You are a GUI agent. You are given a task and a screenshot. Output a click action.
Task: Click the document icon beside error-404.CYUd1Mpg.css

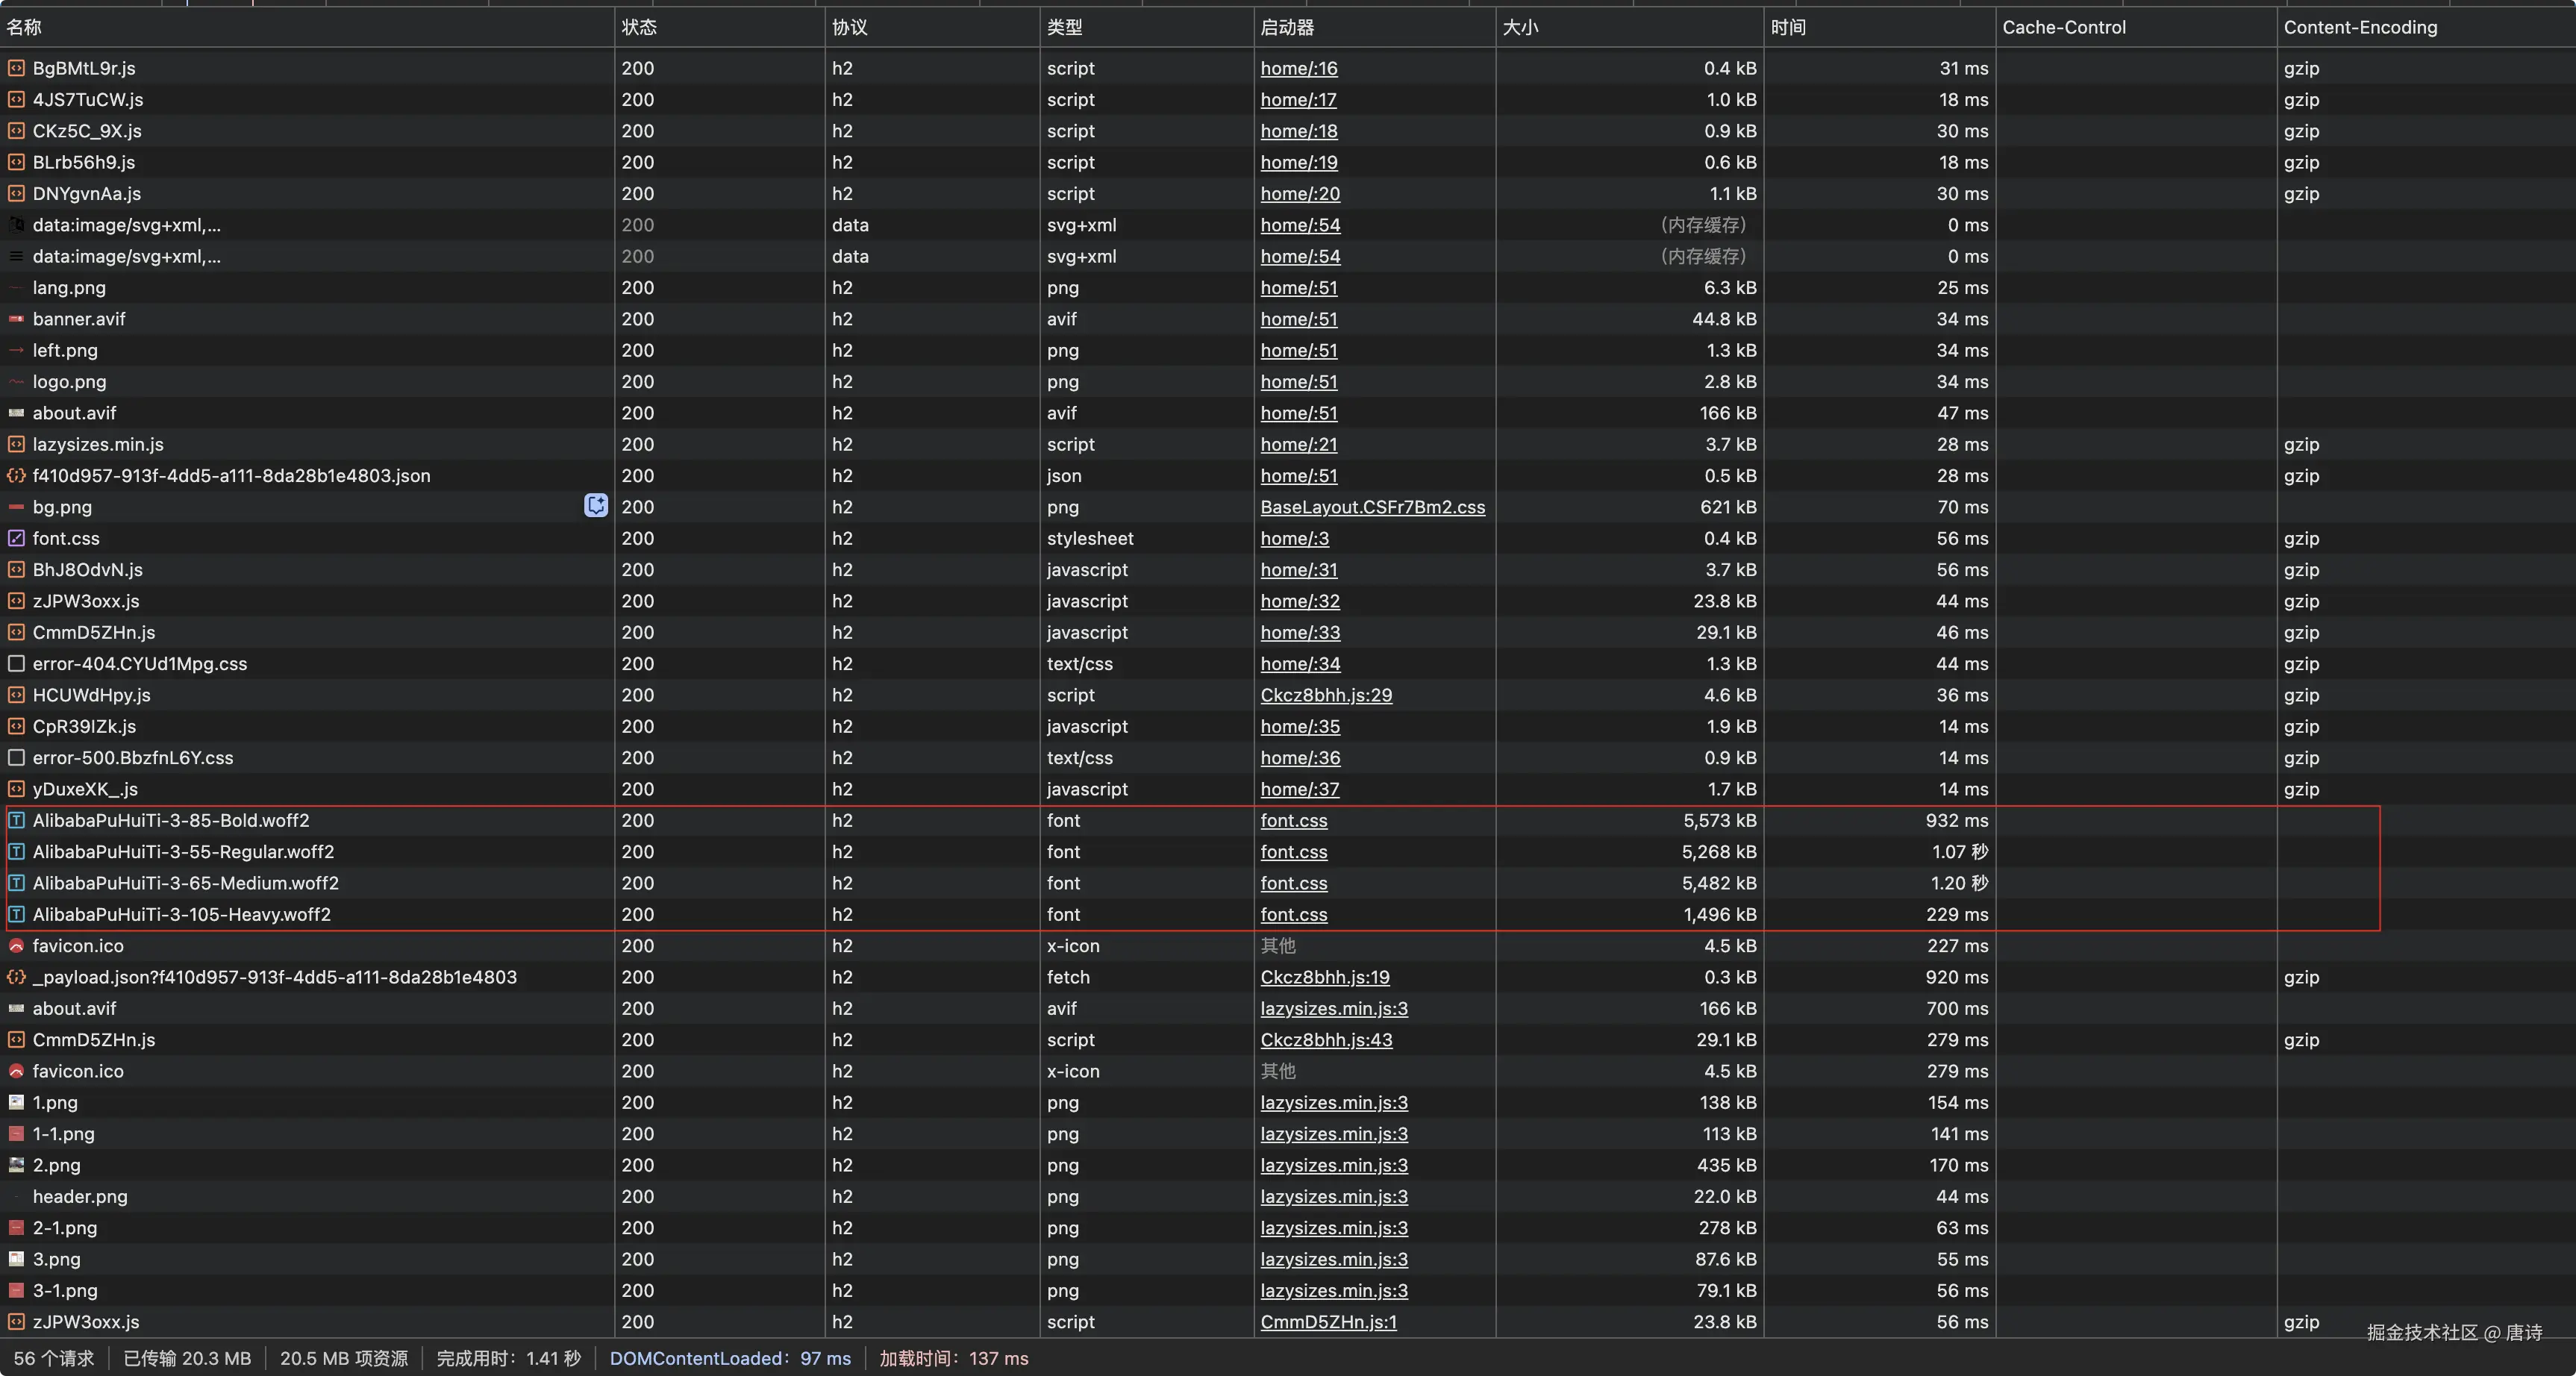coord(16,664)
